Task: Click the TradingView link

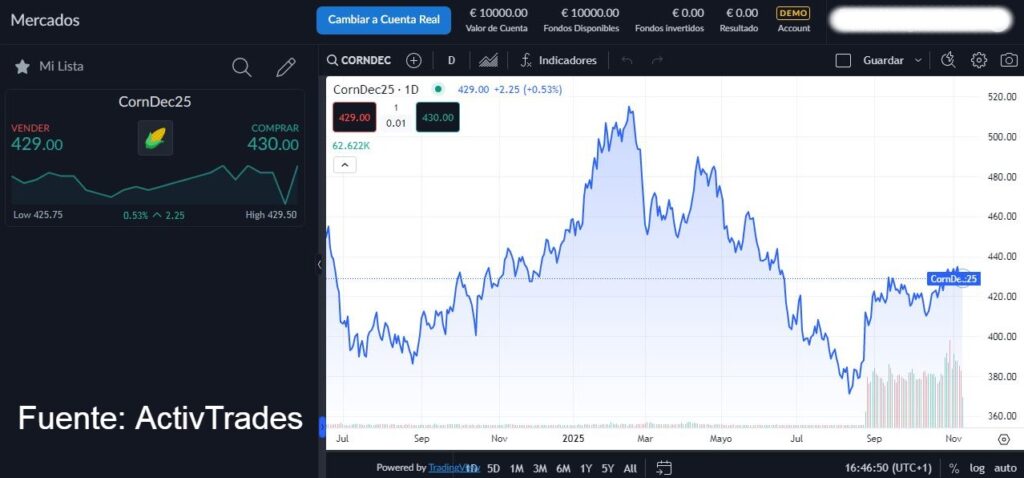Action: tap(454, 468)
